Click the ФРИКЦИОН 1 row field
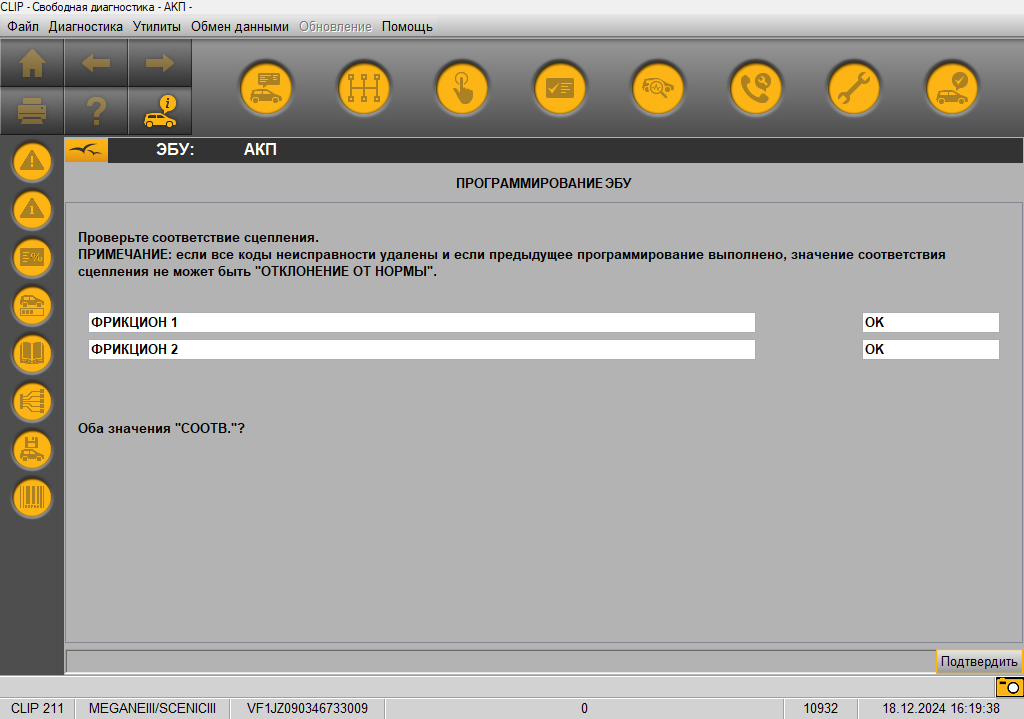Screen dimensions: 1024x719 pyautogui.click(x=421, y=322)
